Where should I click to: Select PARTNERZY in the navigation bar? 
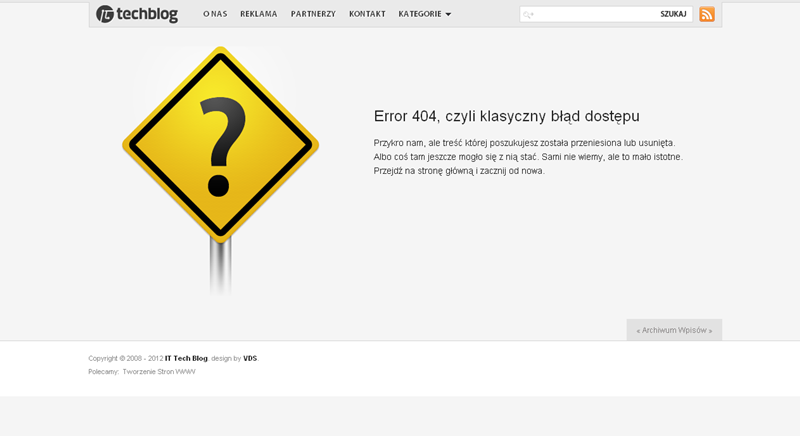(313, 14)
